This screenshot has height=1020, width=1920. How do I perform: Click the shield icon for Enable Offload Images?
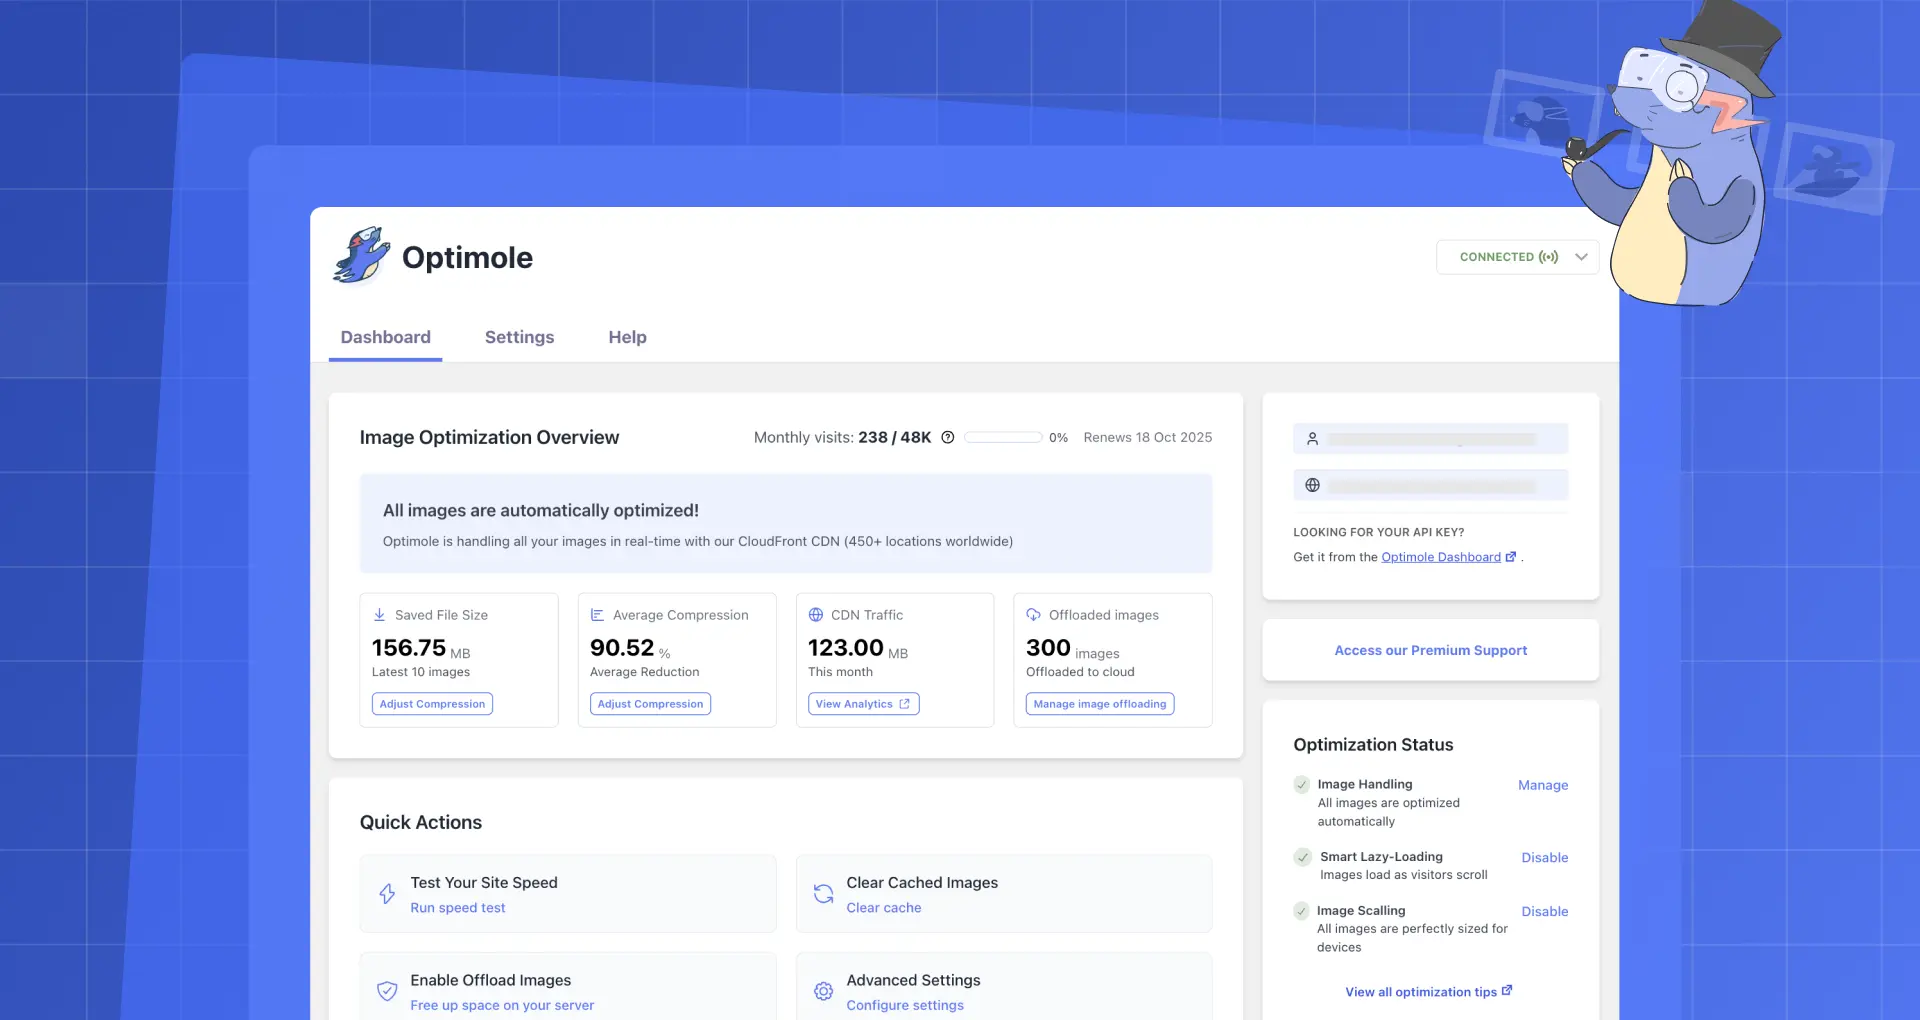(387, 991)
